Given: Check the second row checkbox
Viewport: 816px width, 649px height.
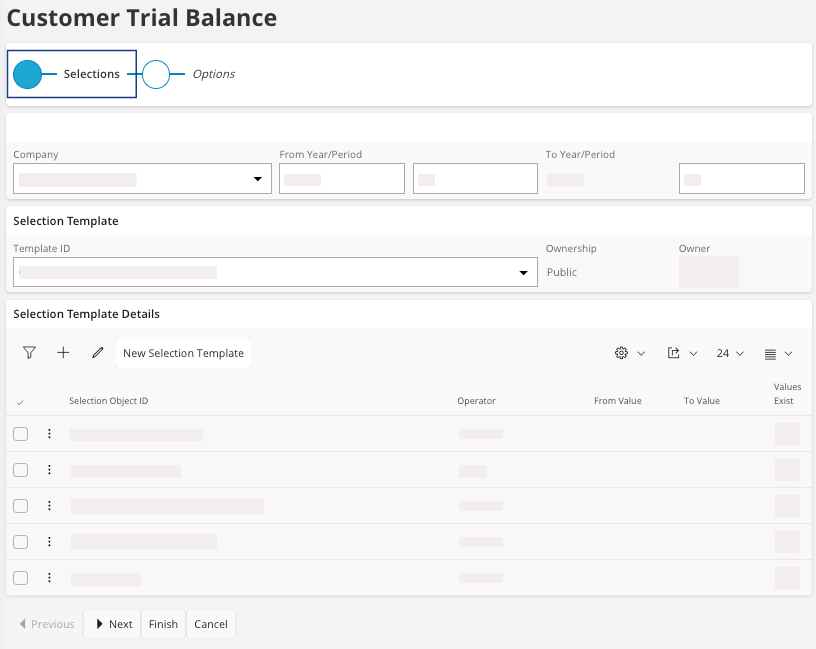Looking at the screenshot, I should click(x=20, y=470).
